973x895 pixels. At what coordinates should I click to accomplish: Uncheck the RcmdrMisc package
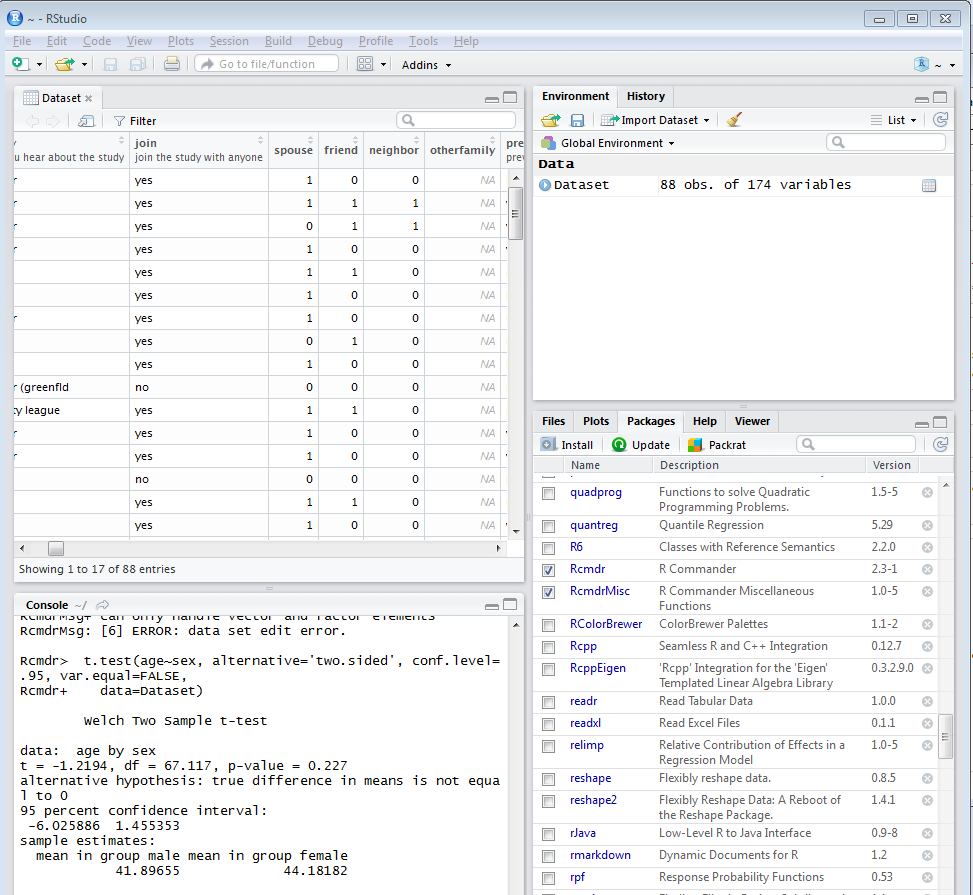click(x=547, y=591)
